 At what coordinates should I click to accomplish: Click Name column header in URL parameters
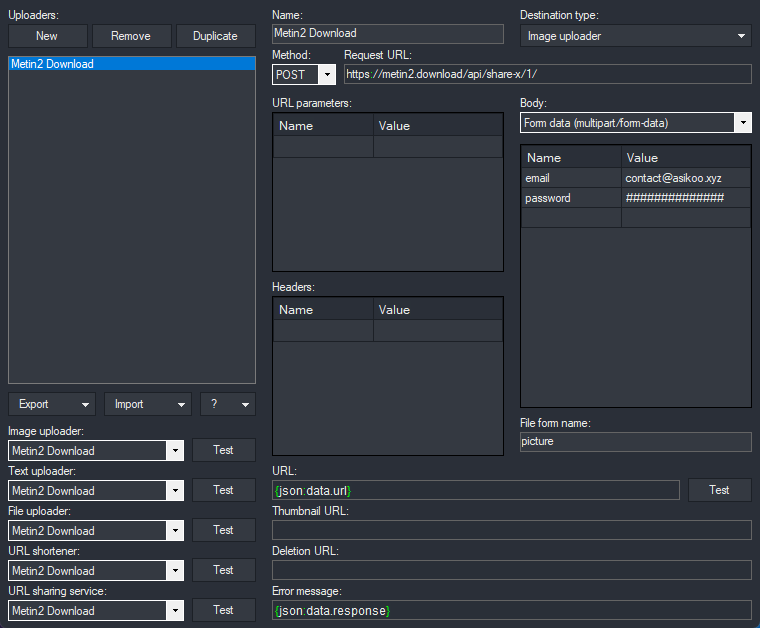click(323, 126)
